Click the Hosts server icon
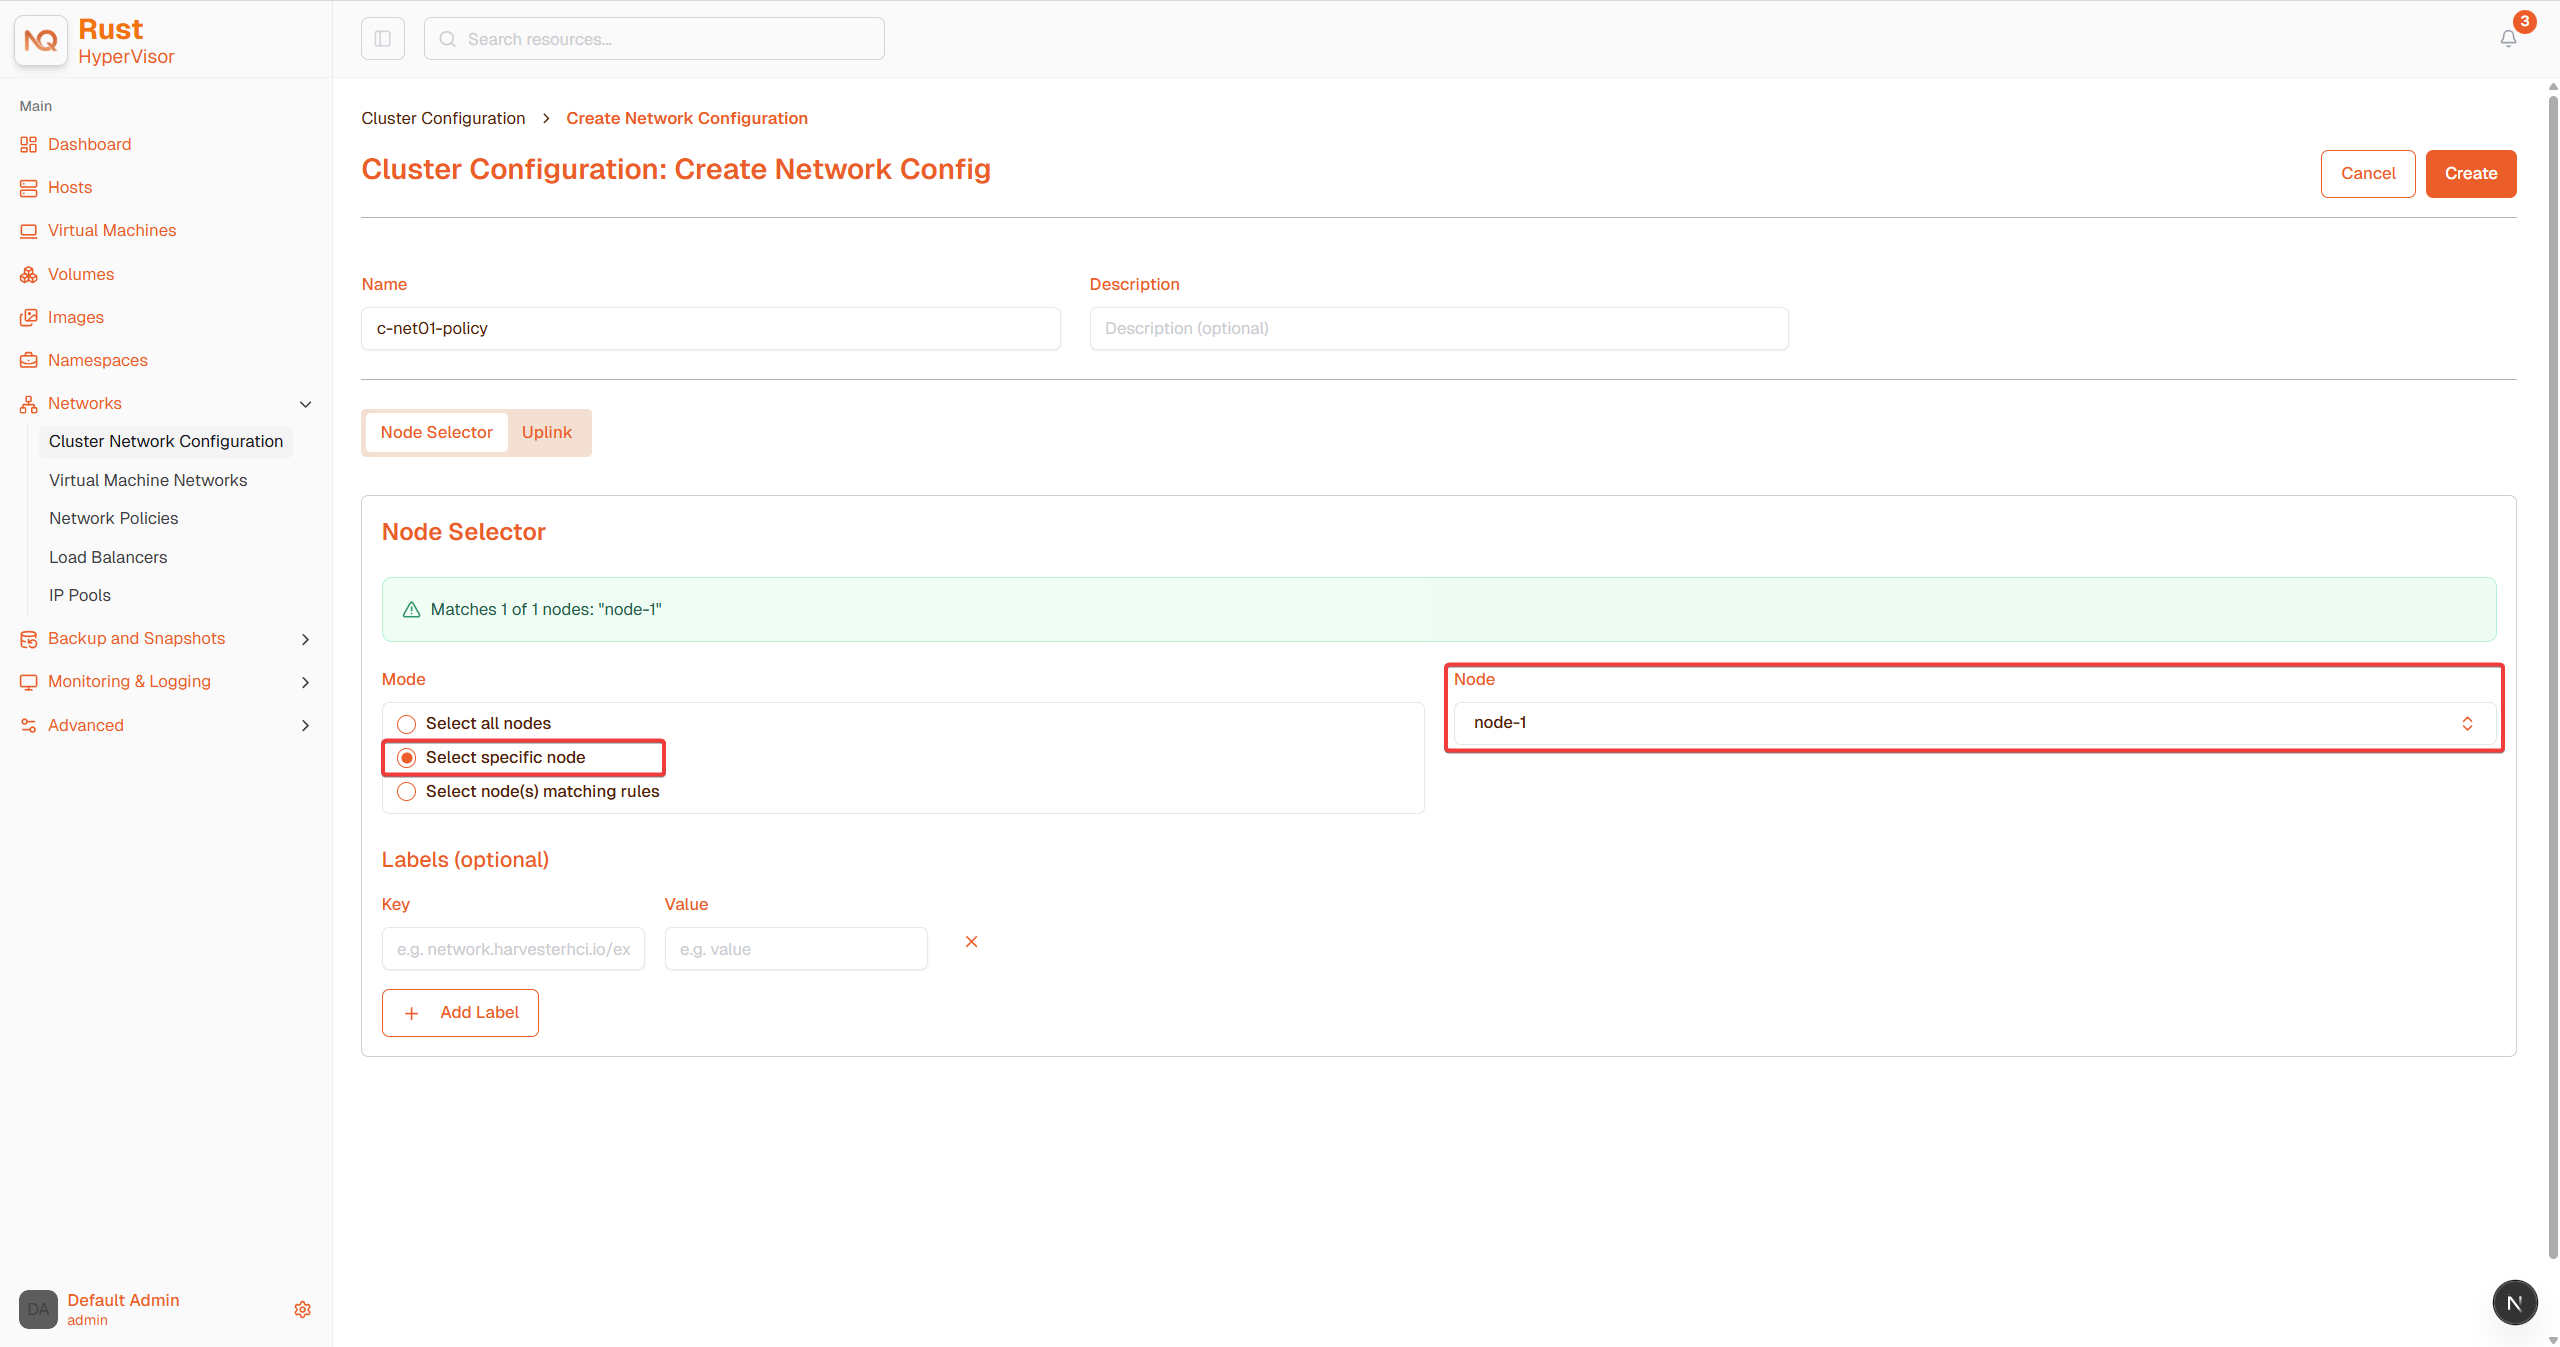 [x=28, y=188]
